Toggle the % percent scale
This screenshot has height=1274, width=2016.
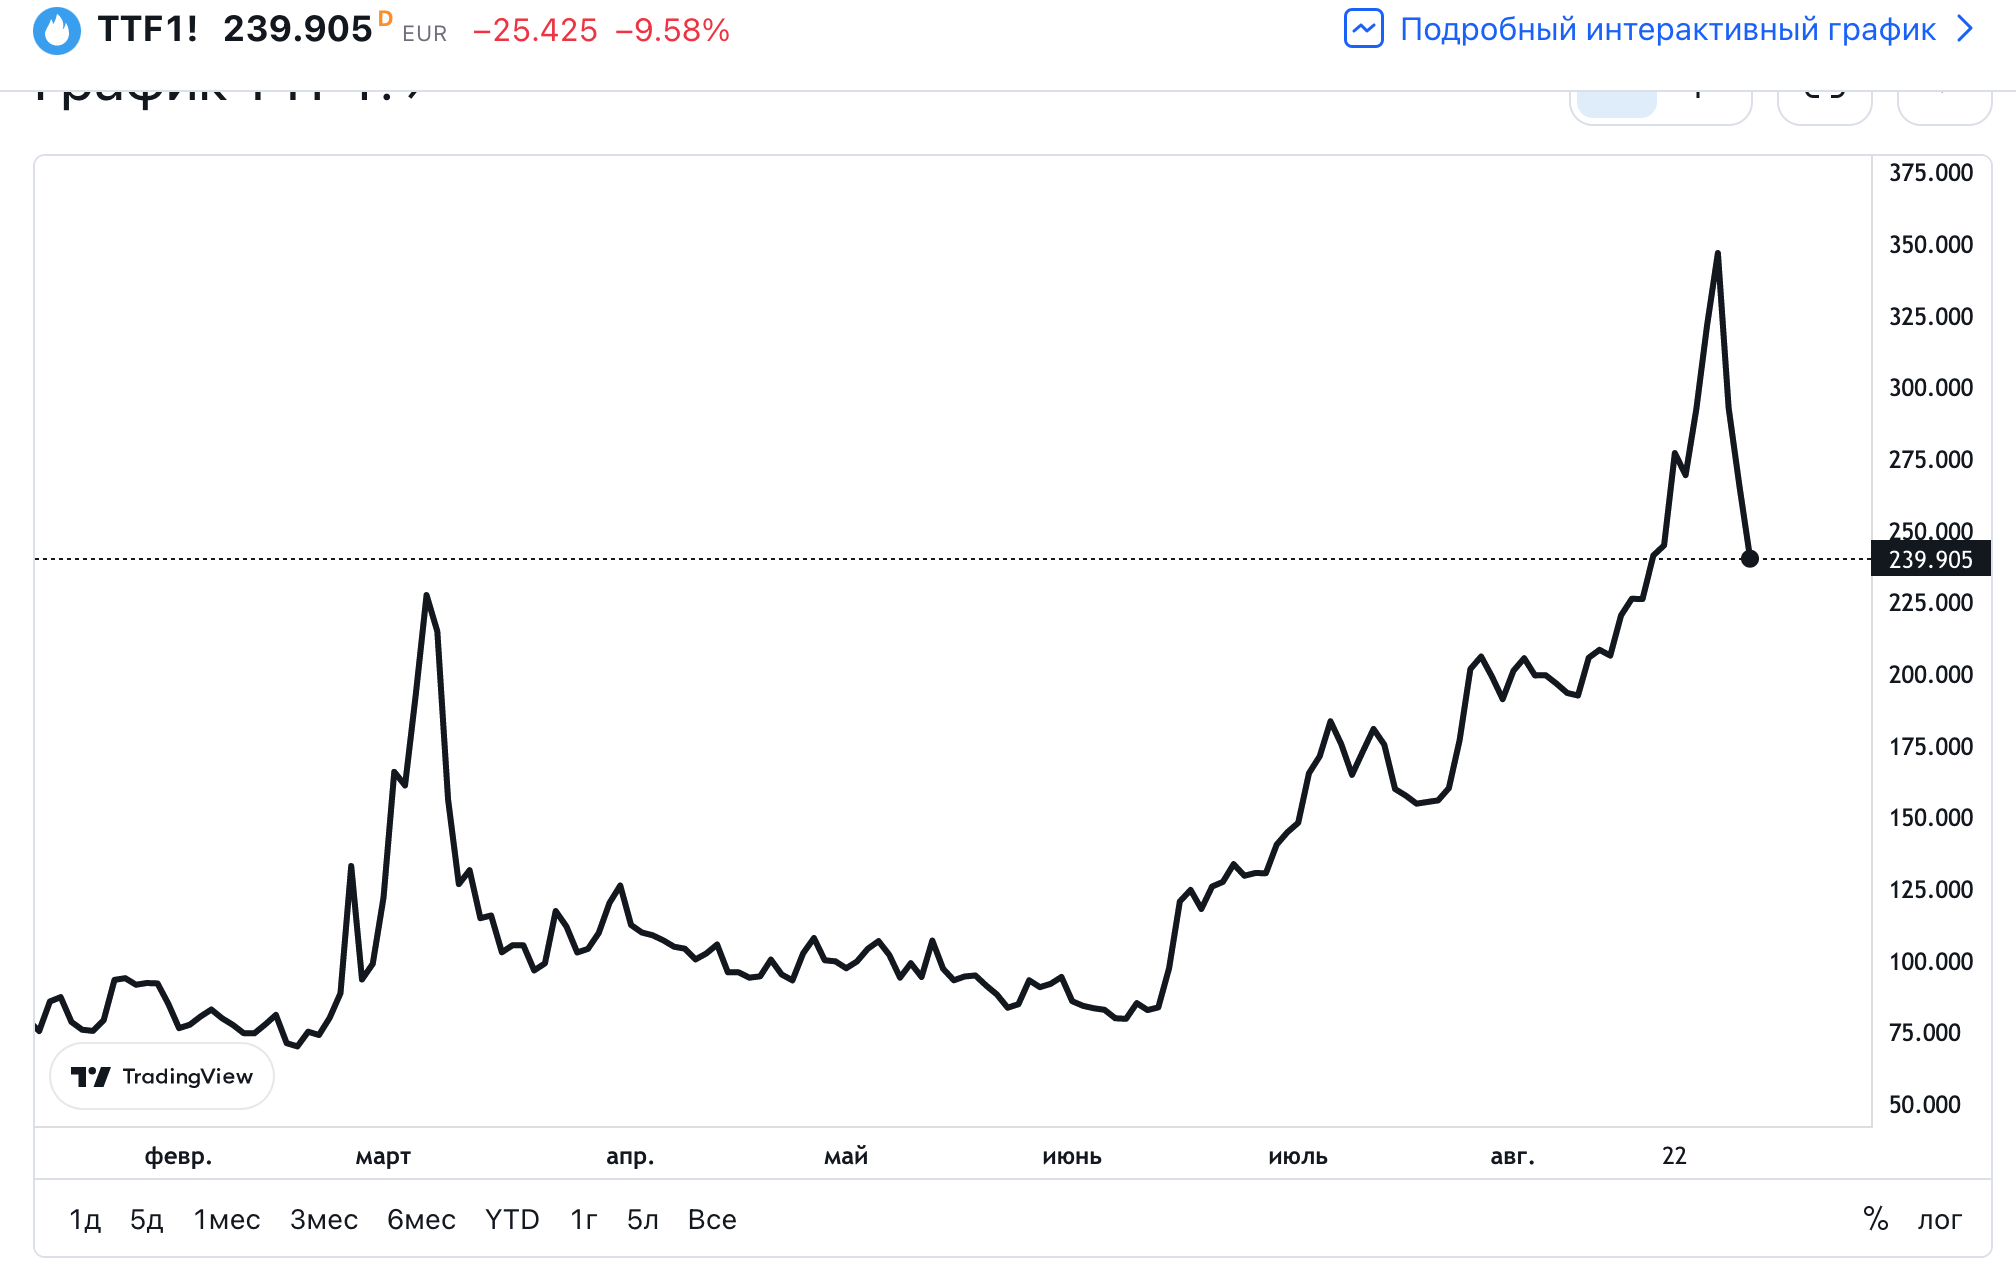(1875, 1219)
